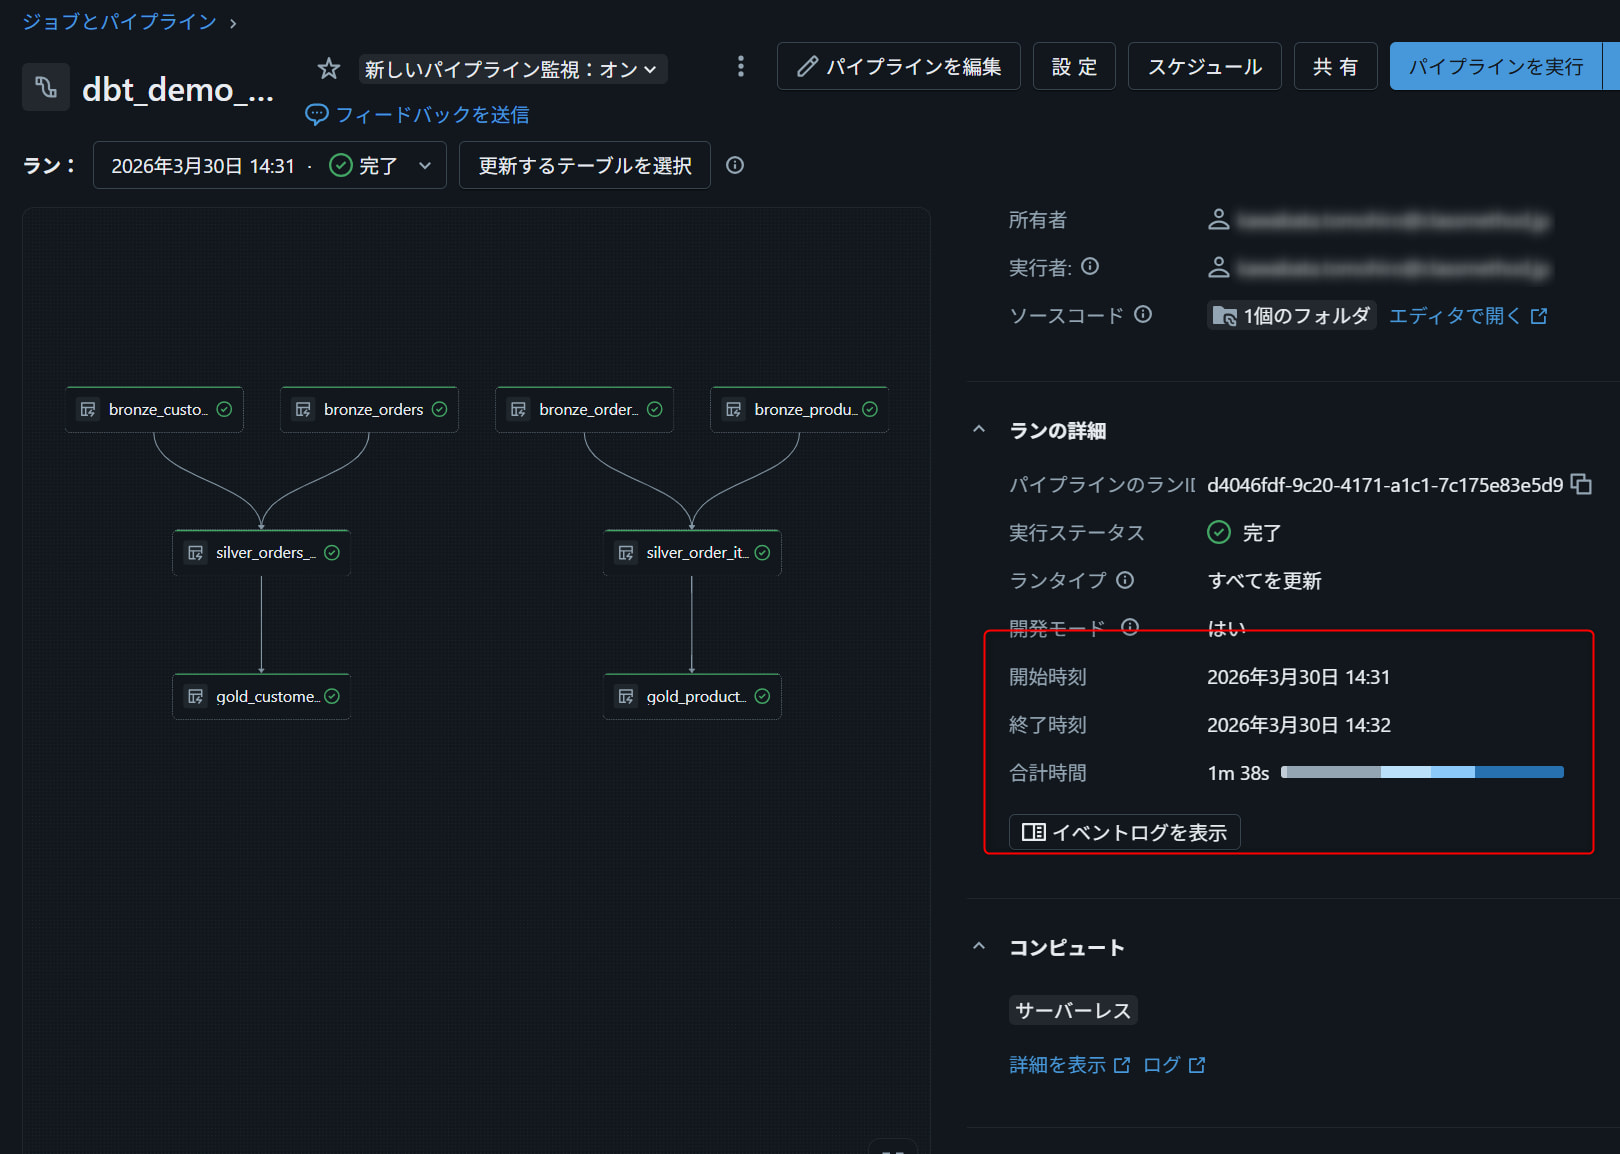Select the gold_product graph node

(x=692, y=696)
